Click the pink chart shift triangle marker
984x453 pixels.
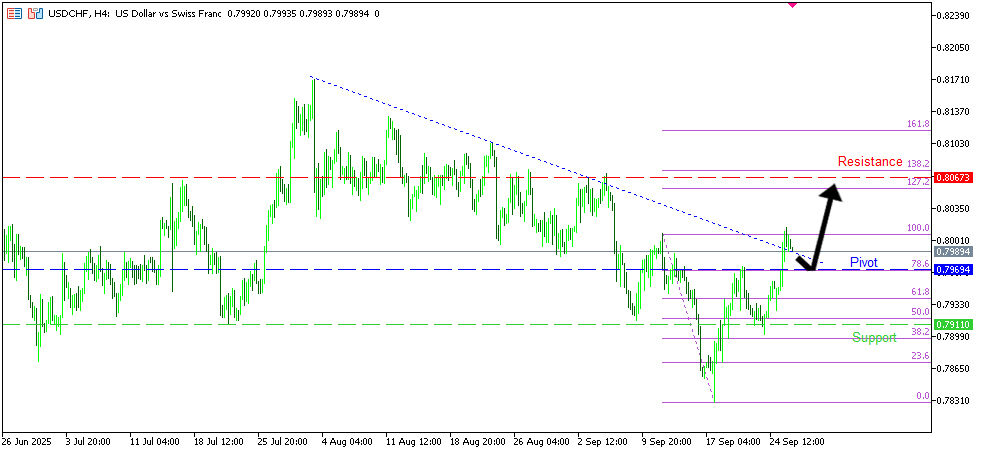[x=792, y=4]
